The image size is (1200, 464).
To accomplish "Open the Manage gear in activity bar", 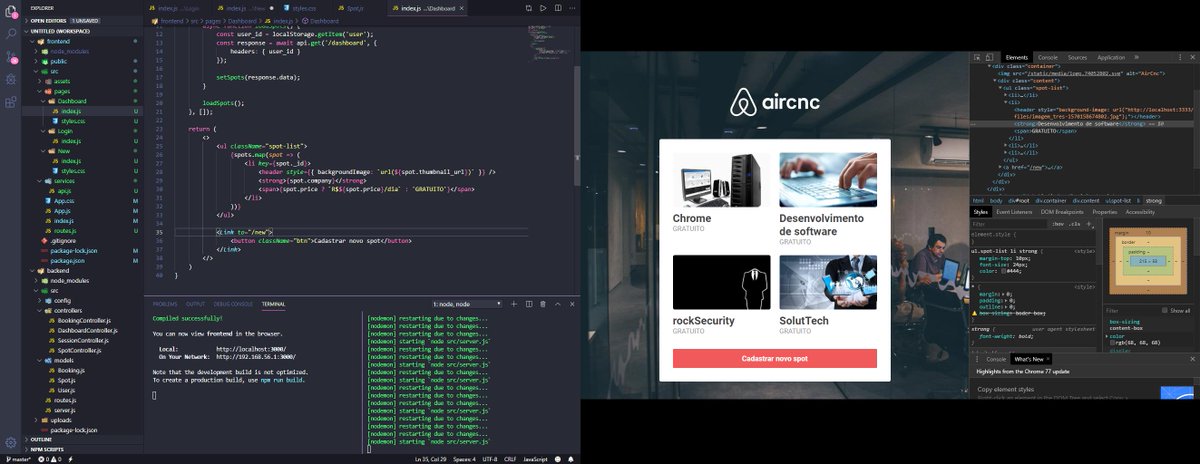I will pyautogui.click(x=11, y=441).
